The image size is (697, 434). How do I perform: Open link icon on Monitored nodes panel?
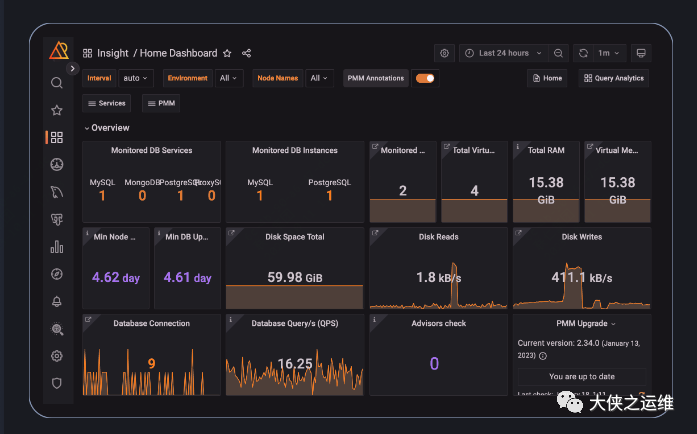[x=375, y=146]
